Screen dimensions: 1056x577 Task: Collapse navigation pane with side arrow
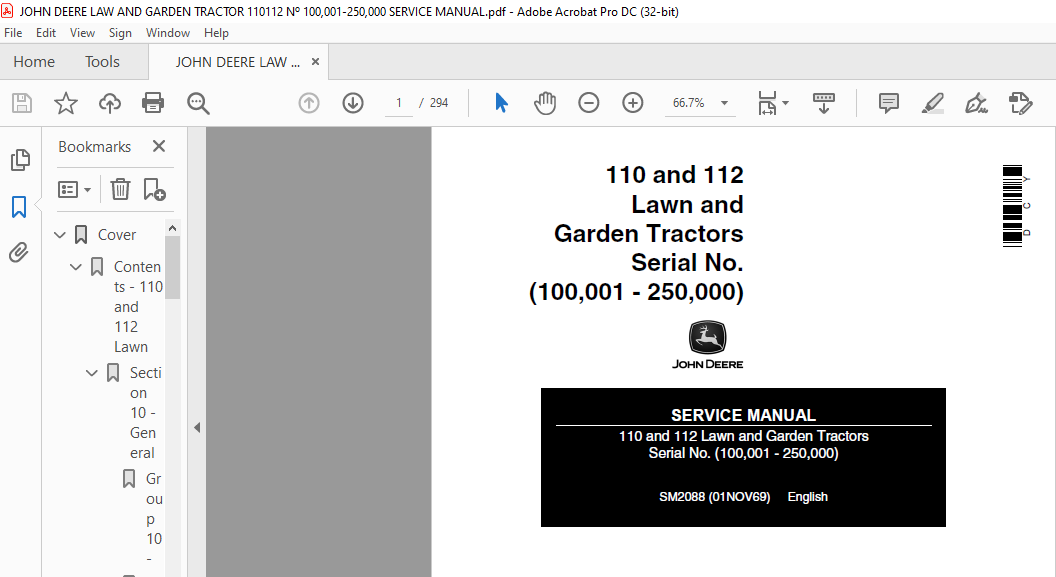[197, 428]
